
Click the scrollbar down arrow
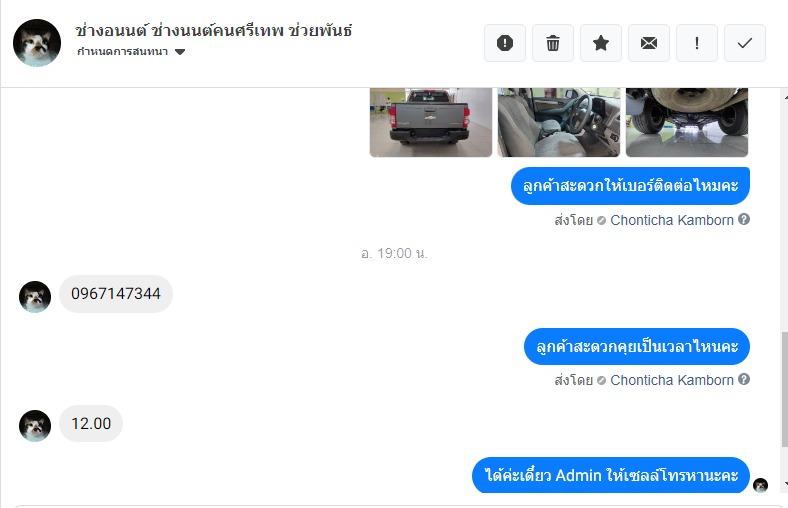(784, 484)
